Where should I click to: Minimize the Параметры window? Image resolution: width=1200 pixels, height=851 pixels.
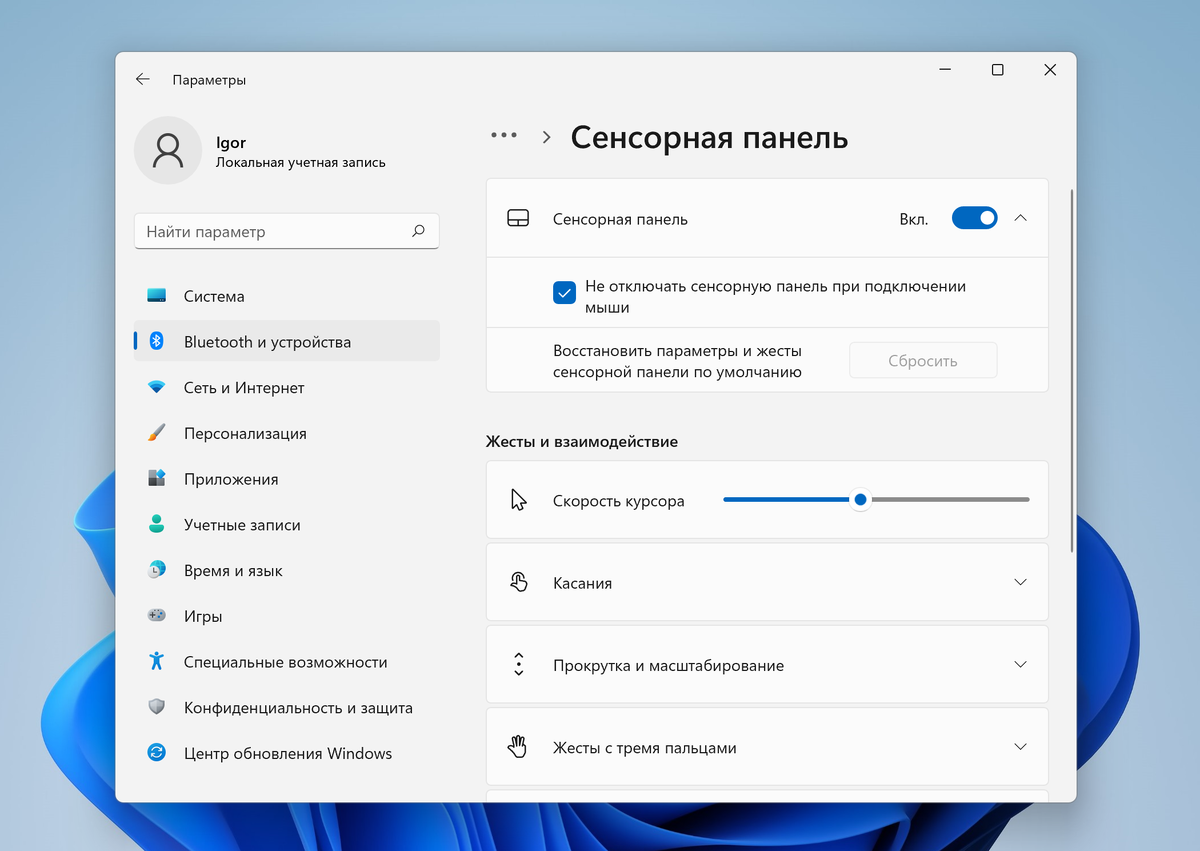pyautogui.click(x=945, y=70)
